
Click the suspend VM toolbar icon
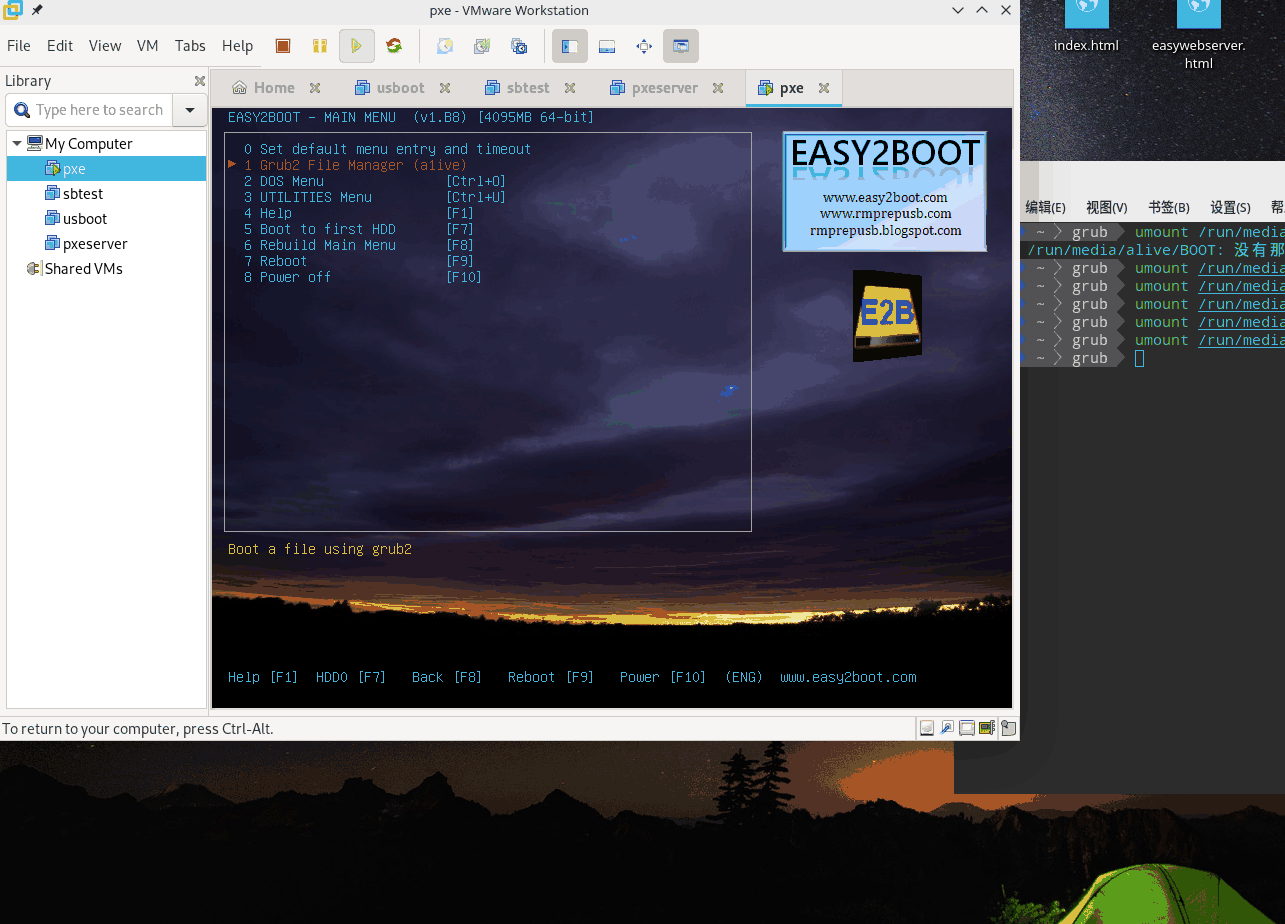point(319,46)
